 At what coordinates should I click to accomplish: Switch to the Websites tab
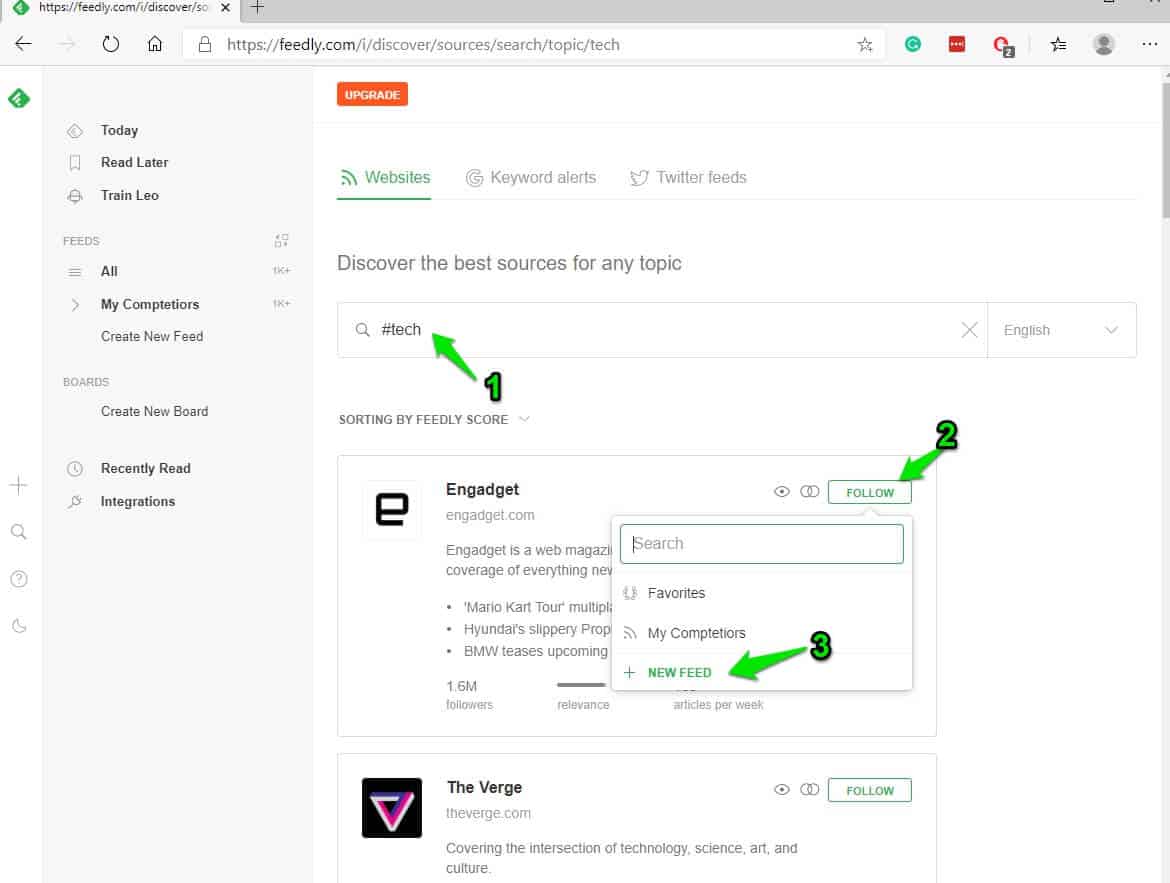tap(385, 178)
